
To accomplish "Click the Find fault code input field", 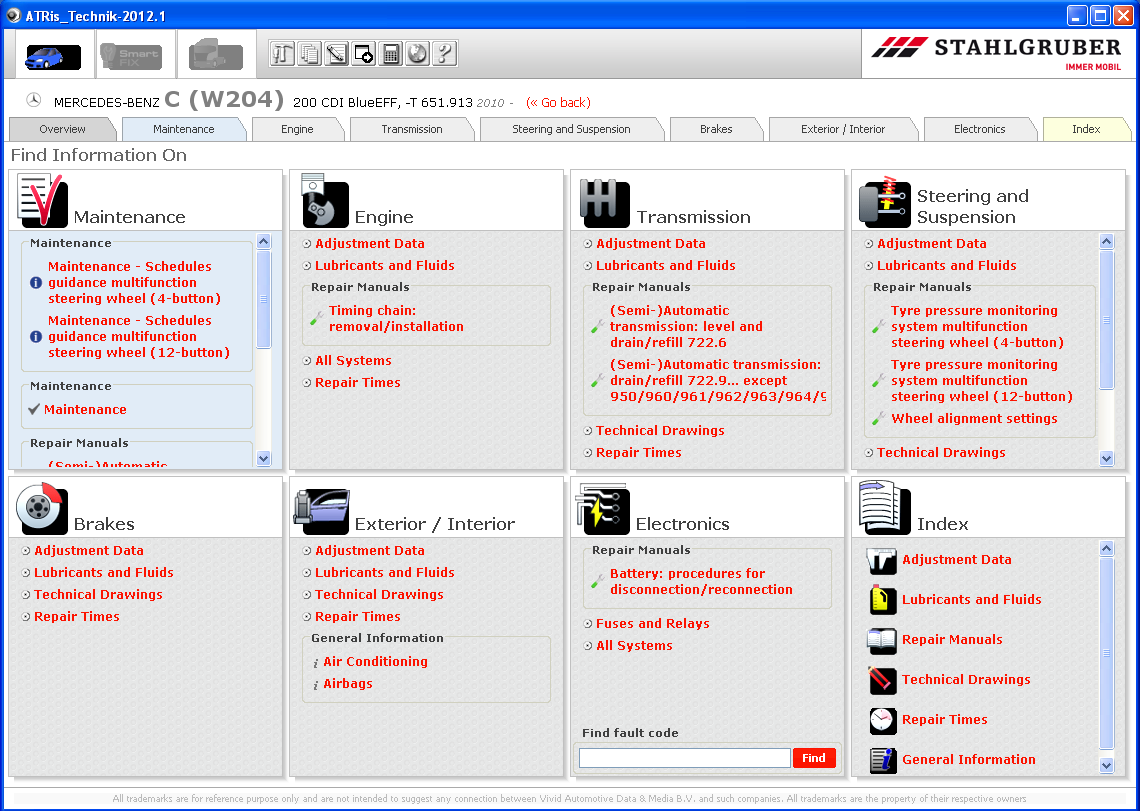I will (684, 758).
